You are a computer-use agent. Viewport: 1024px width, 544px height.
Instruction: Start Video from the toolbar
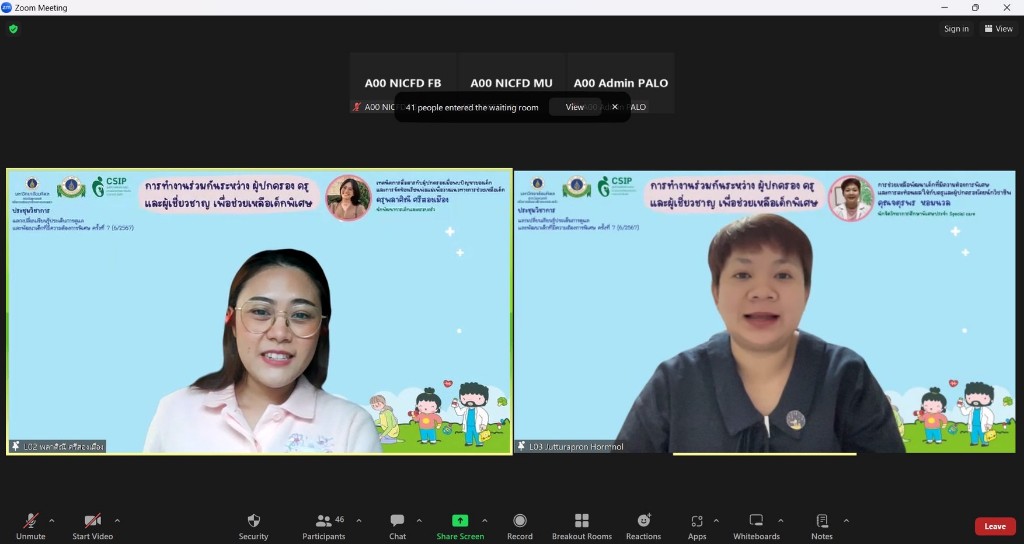pos(93,526)
